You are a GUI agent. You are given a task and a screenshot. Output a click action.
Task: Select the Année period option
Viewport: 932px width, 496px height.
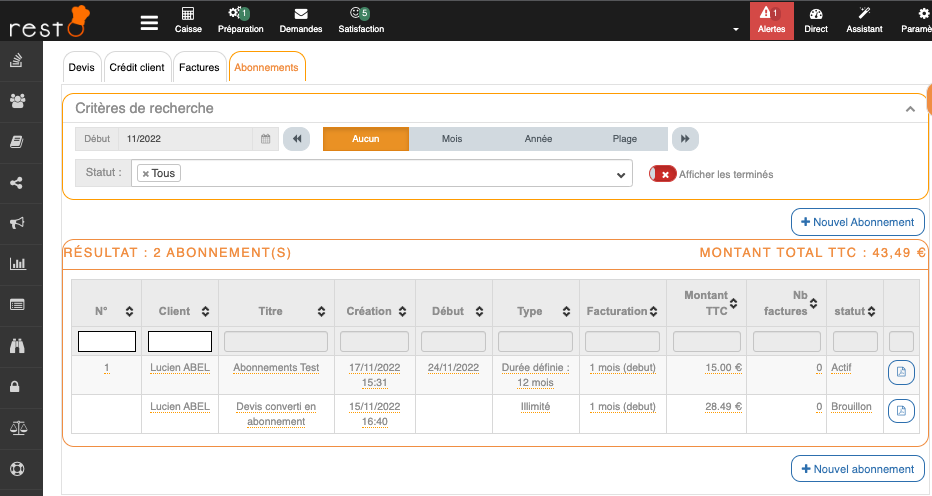(538, 139)
